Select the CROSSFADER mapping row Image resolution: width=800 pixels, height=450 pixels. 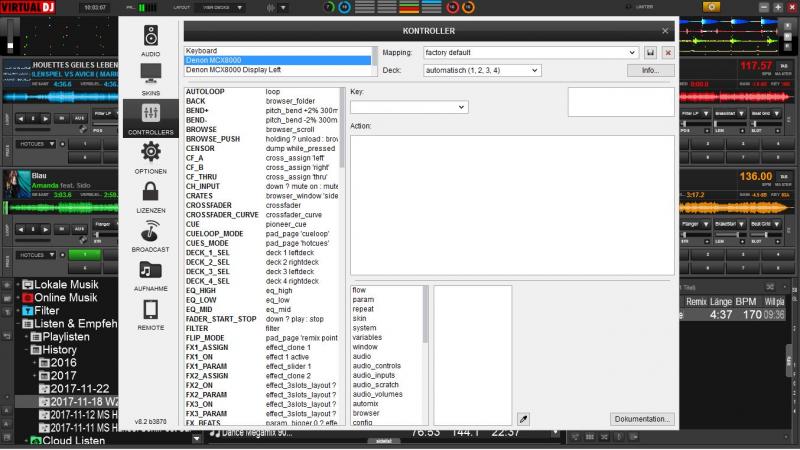point(262,205)
